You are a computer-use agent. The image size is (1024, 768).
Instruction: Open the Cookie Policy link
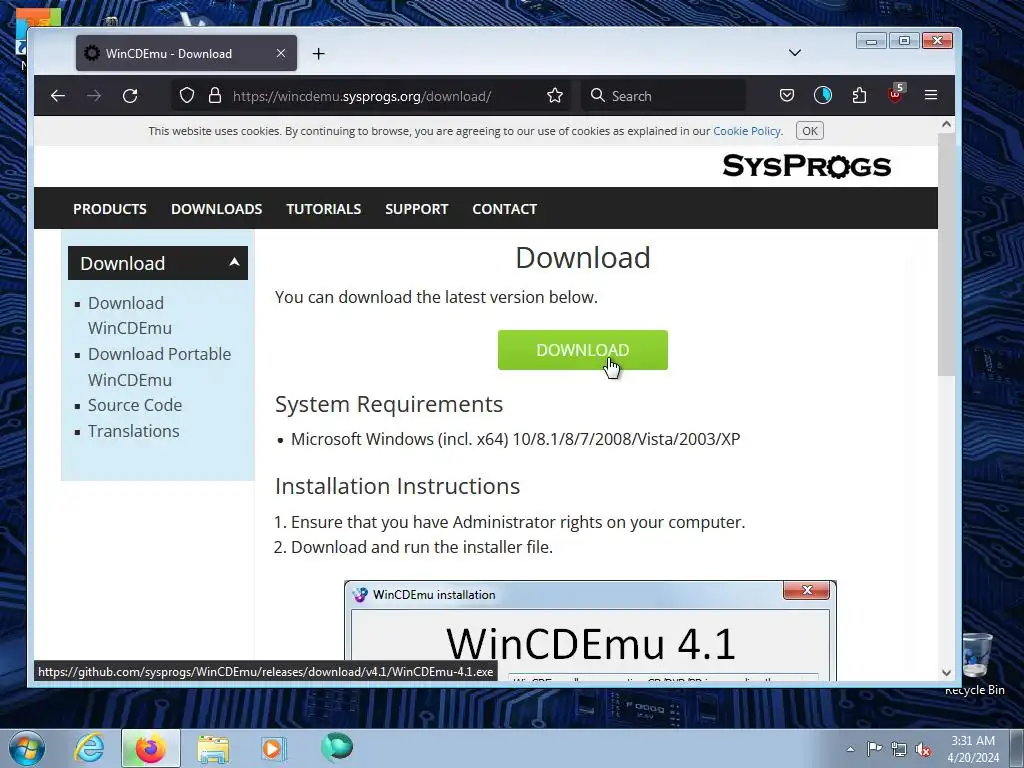click(747, 131)
